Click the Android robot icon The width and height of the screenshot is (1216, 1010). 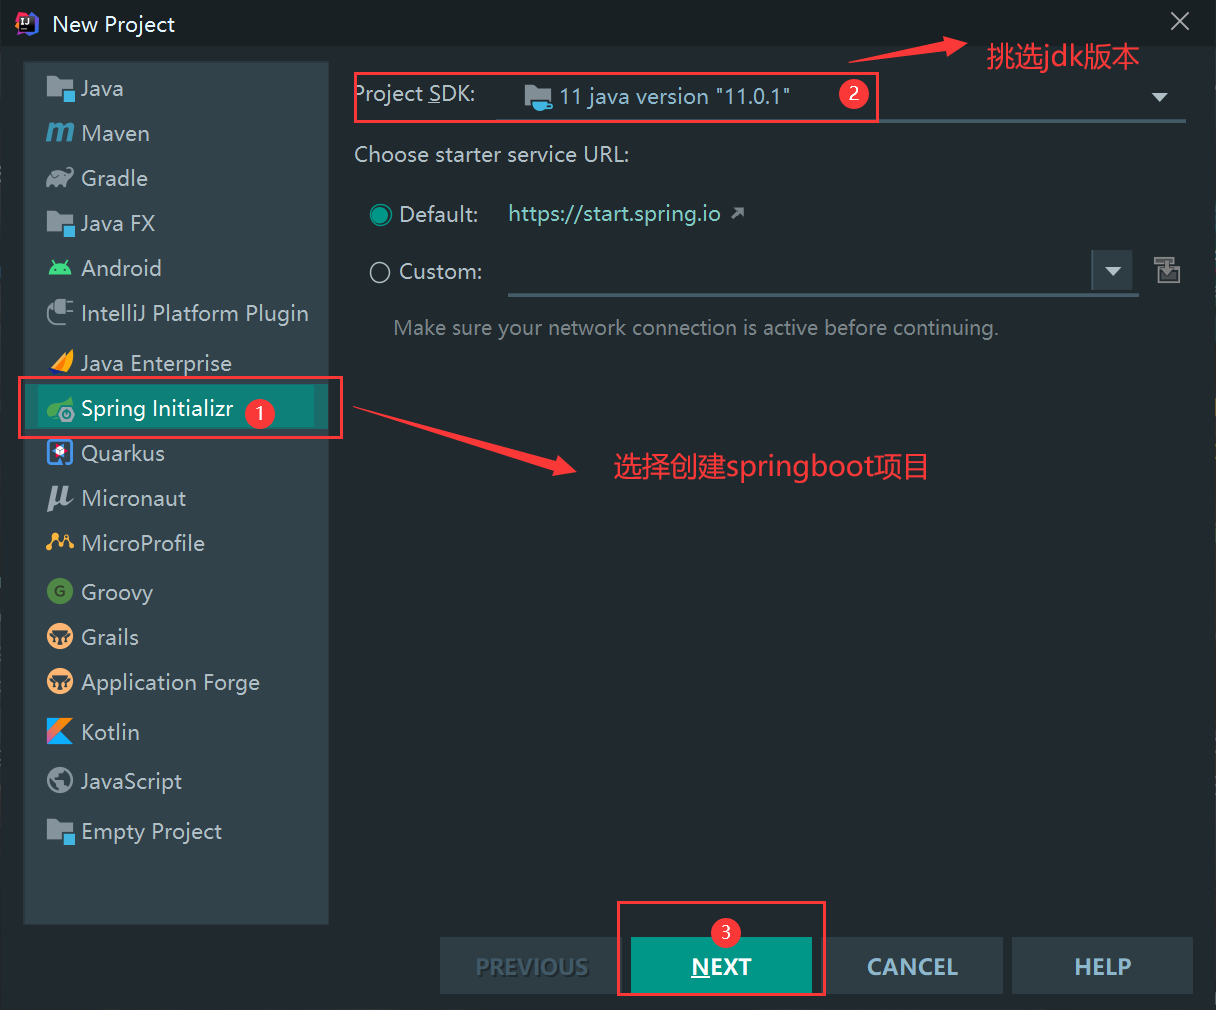(x=60, y=268)
